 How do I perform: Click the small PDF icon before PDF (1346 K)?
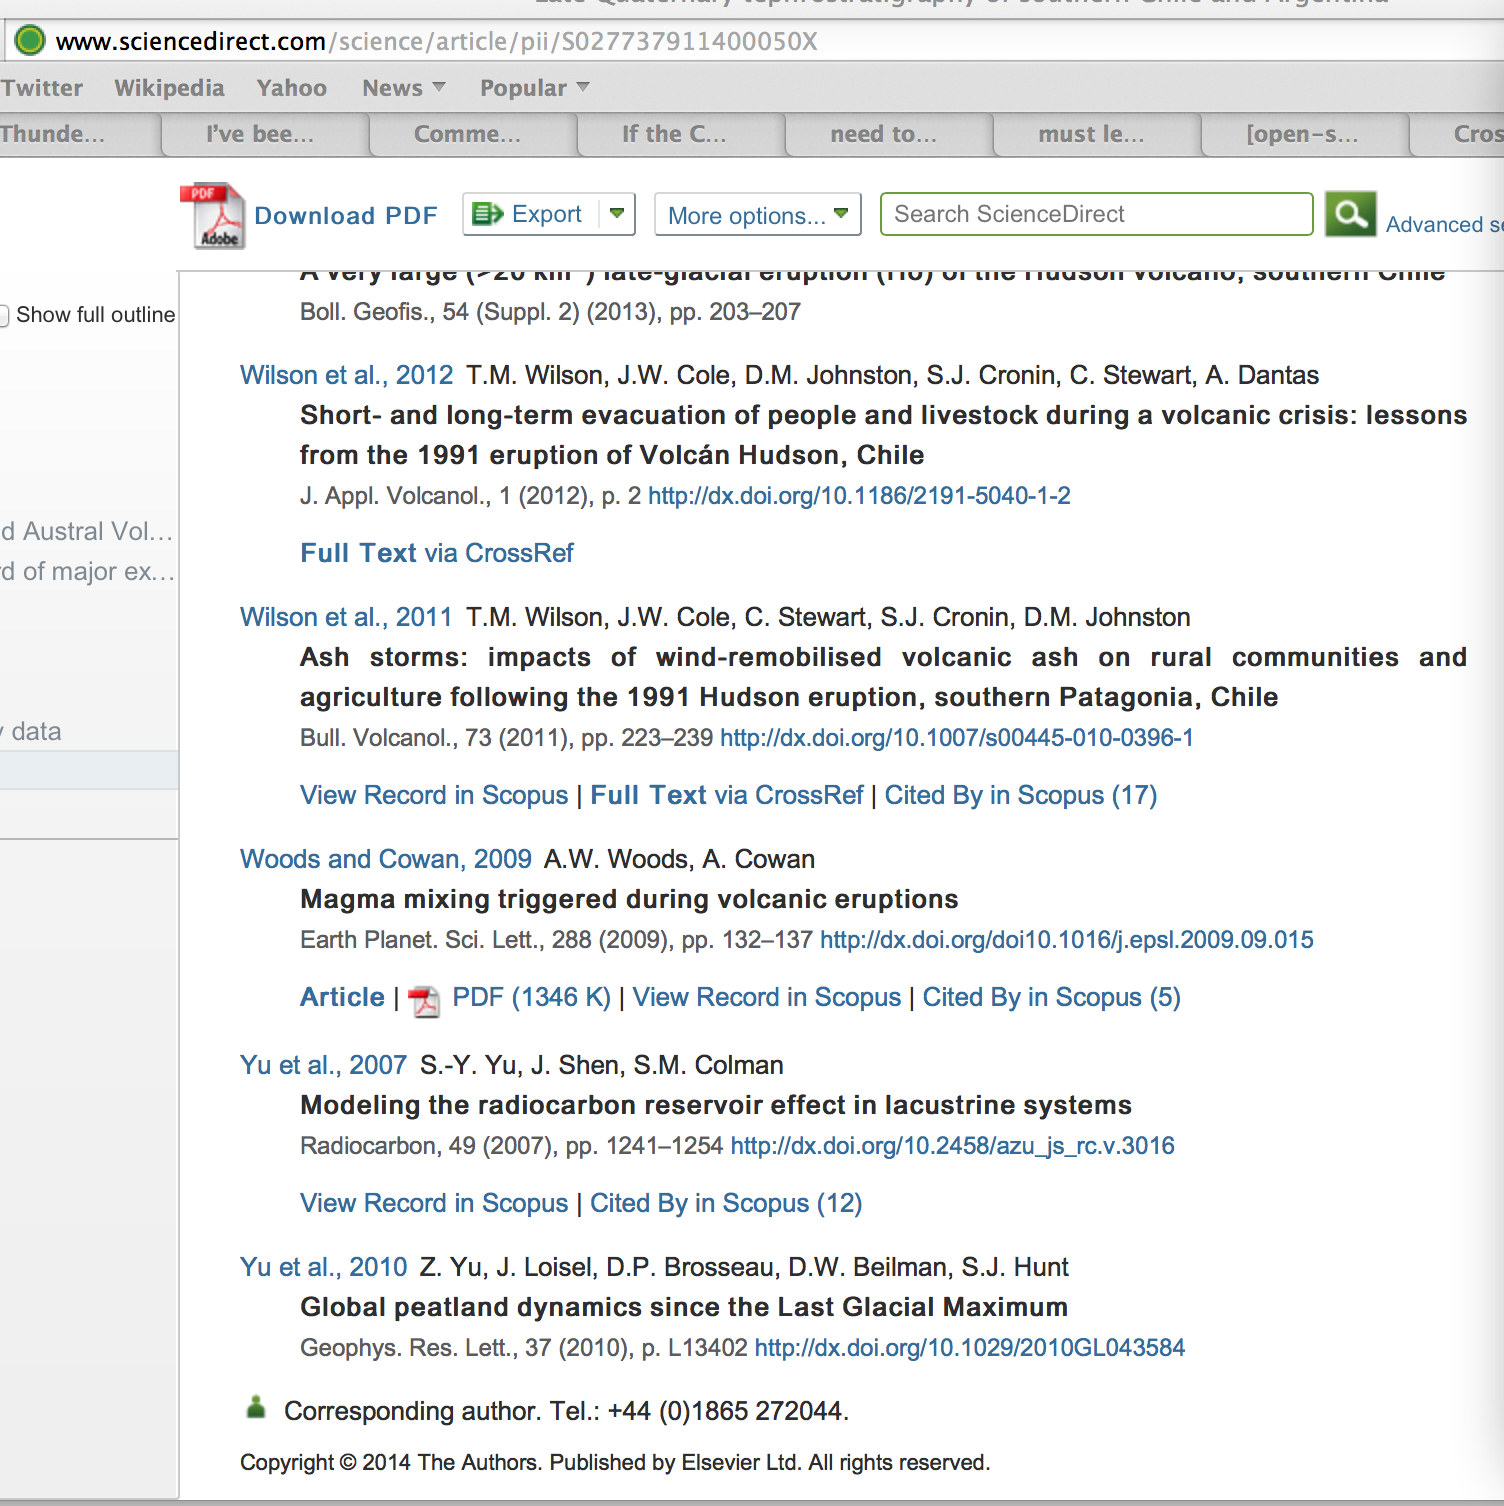tap(425, 999)
